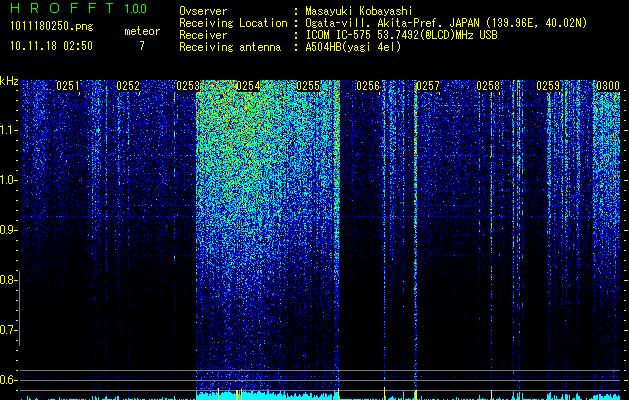Click the 0257 time marker
This screenshot has width=629, height=400.
pyautogui.click(x=428, y=86)
